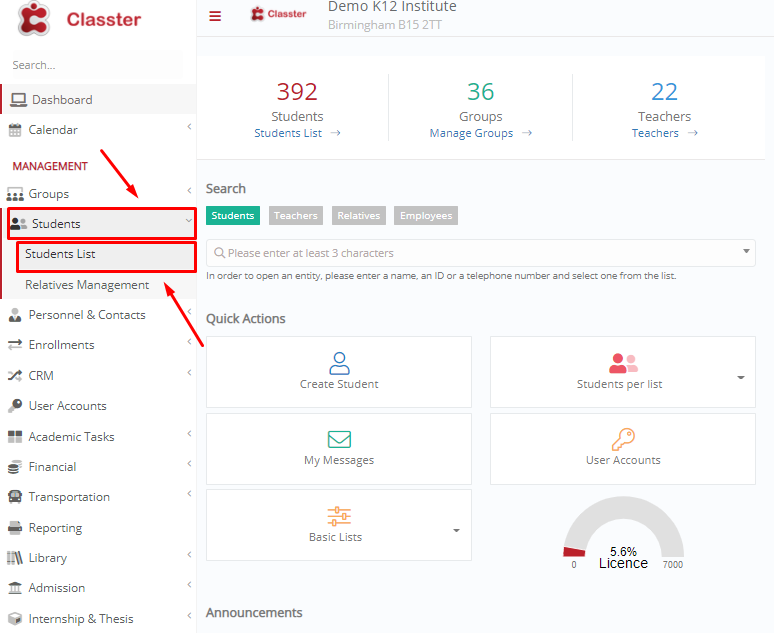
Task: Expand the Academic Tasks chevron
Action: [189, 434]
